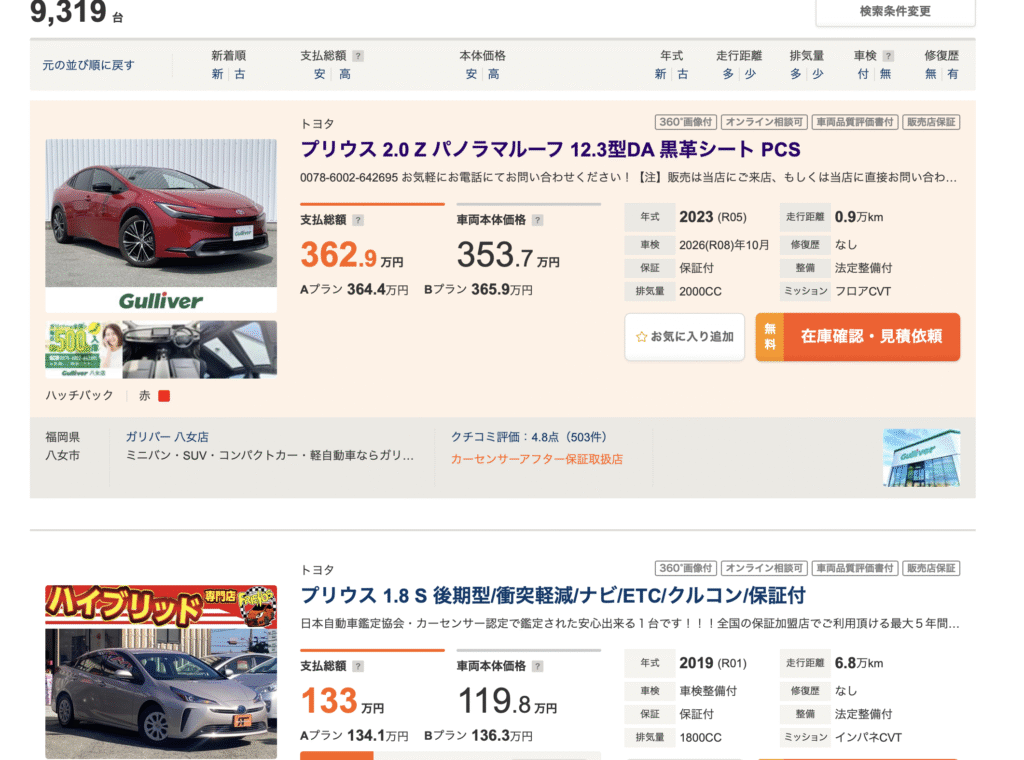
Task: Open the プリウス 1.8 S 後期型 listing title
Action: click(x=552, y=595)
